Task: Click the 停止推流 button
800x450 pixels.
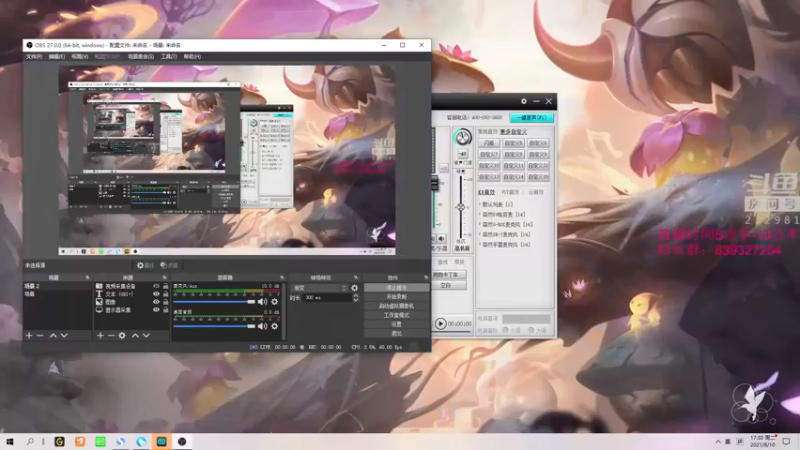Action: (x=396, y=288)
